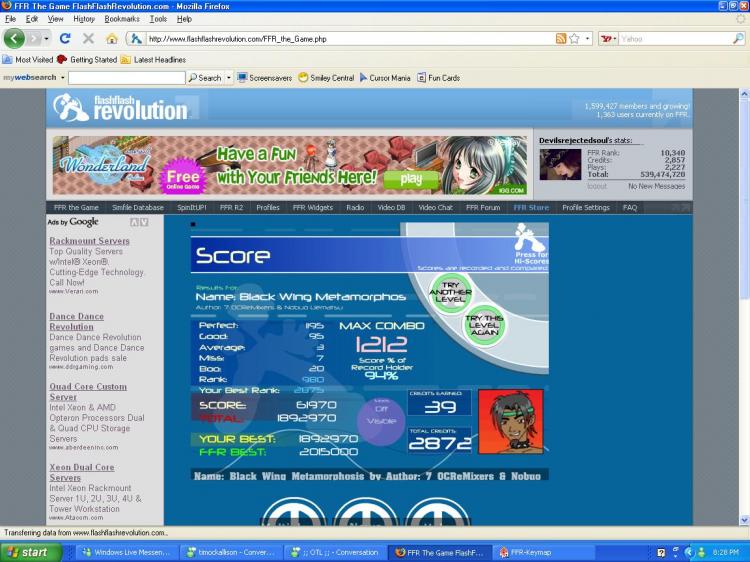Viewport: 750px width, 562px height.
Task: Bookmark the page with the star icon
Action: point(574,39)
